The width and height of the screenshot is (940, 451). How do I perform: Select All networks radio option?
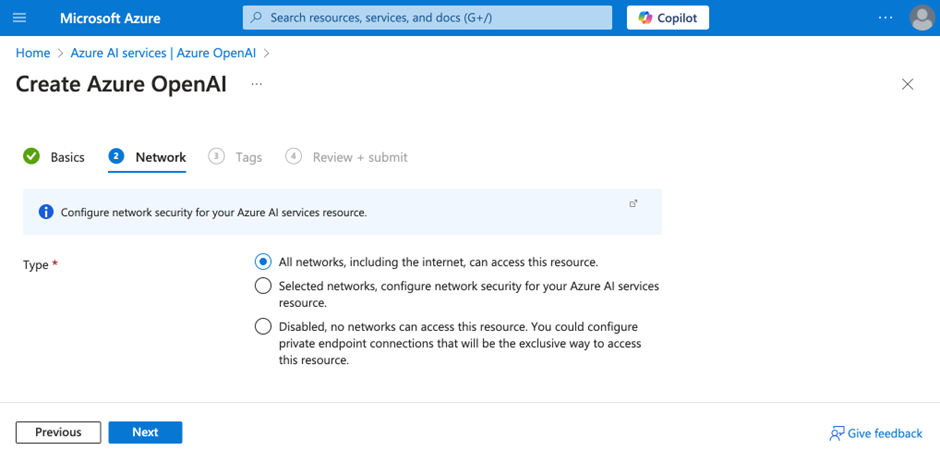tap(263, 262)
